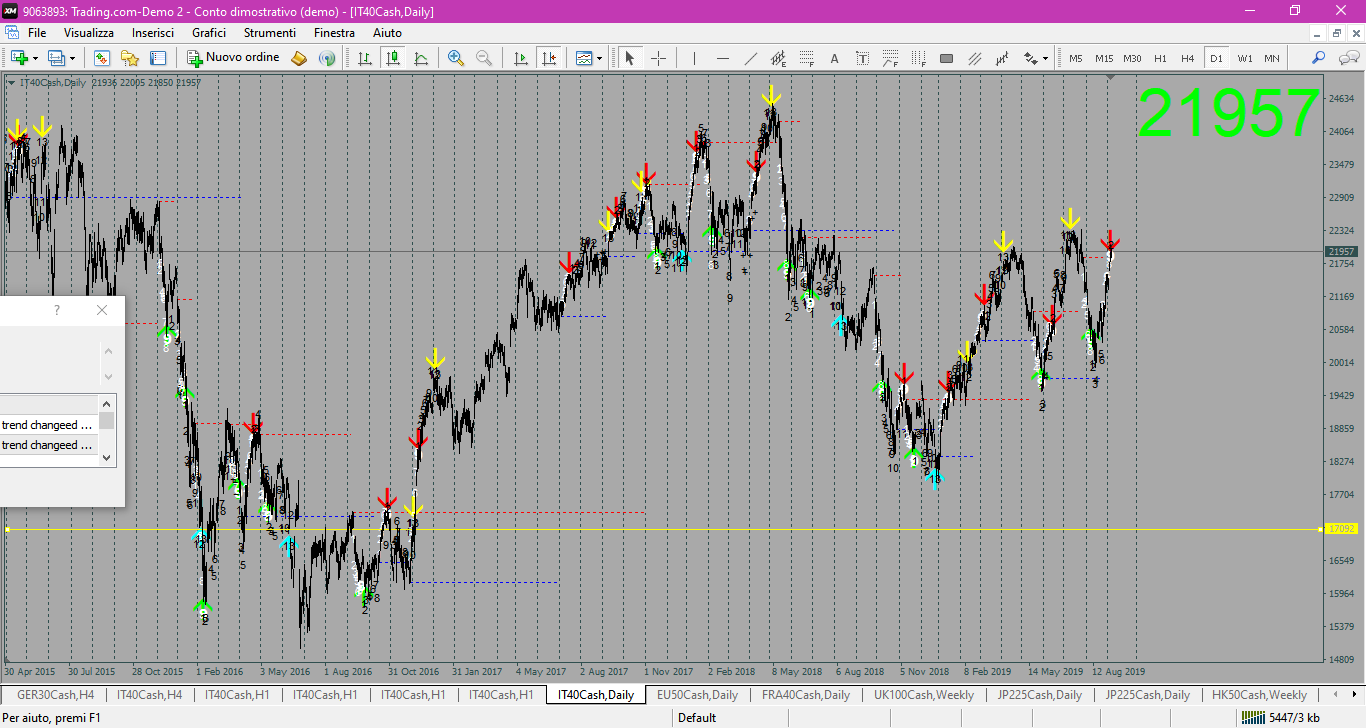
Task: Open the Navigator favorites star icon
Action: pyautogui.click(x=130, y=58)
